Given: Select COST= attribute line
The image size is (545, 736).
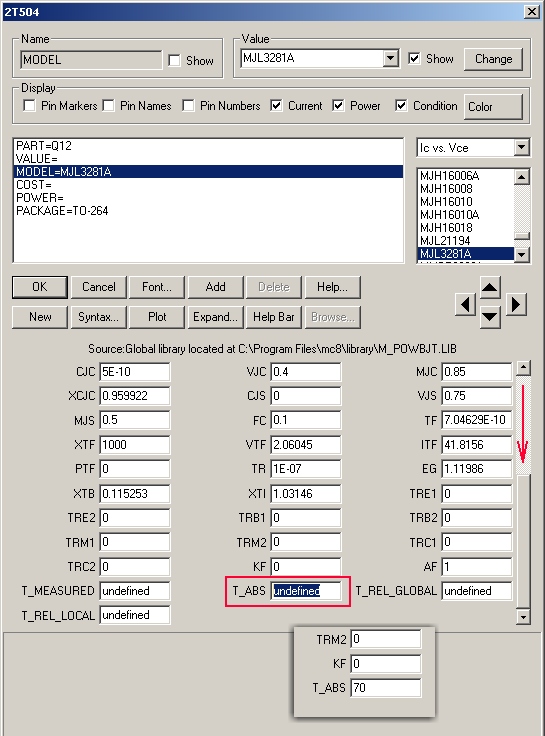Looking at the screenshot, I should click(x=208, y=185).
